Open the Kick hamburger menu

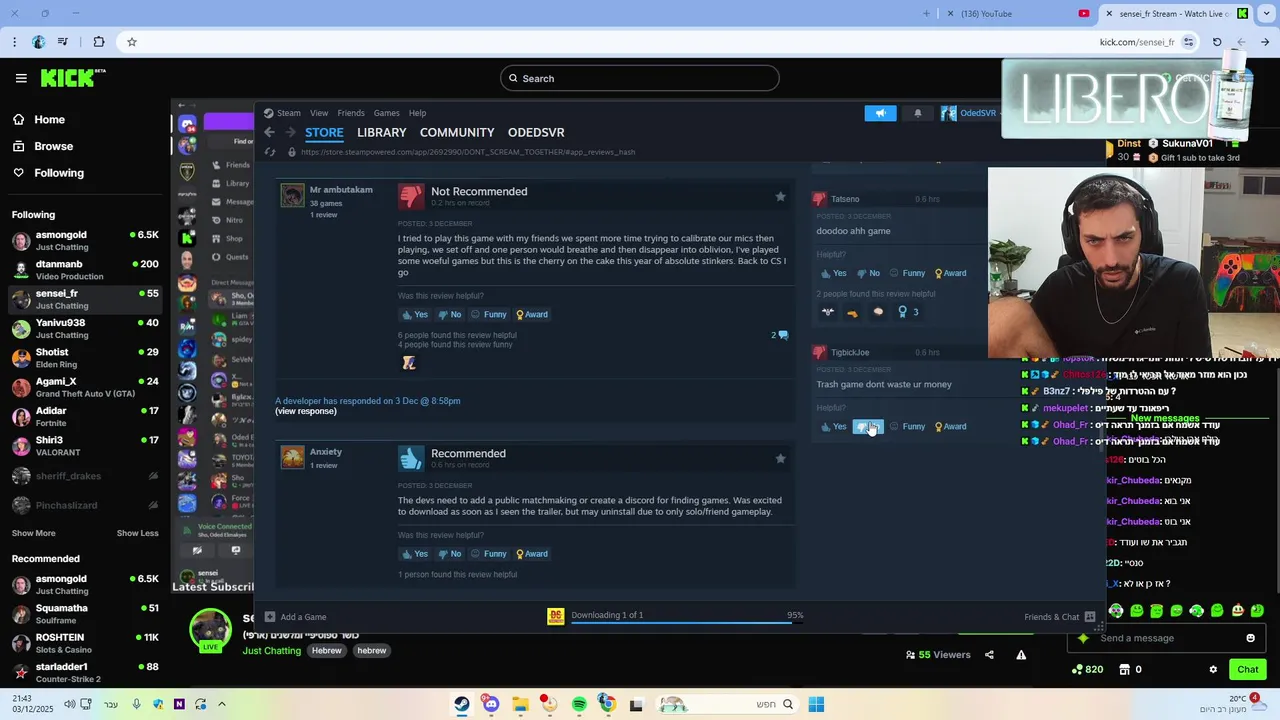click(x=21, y=78)
